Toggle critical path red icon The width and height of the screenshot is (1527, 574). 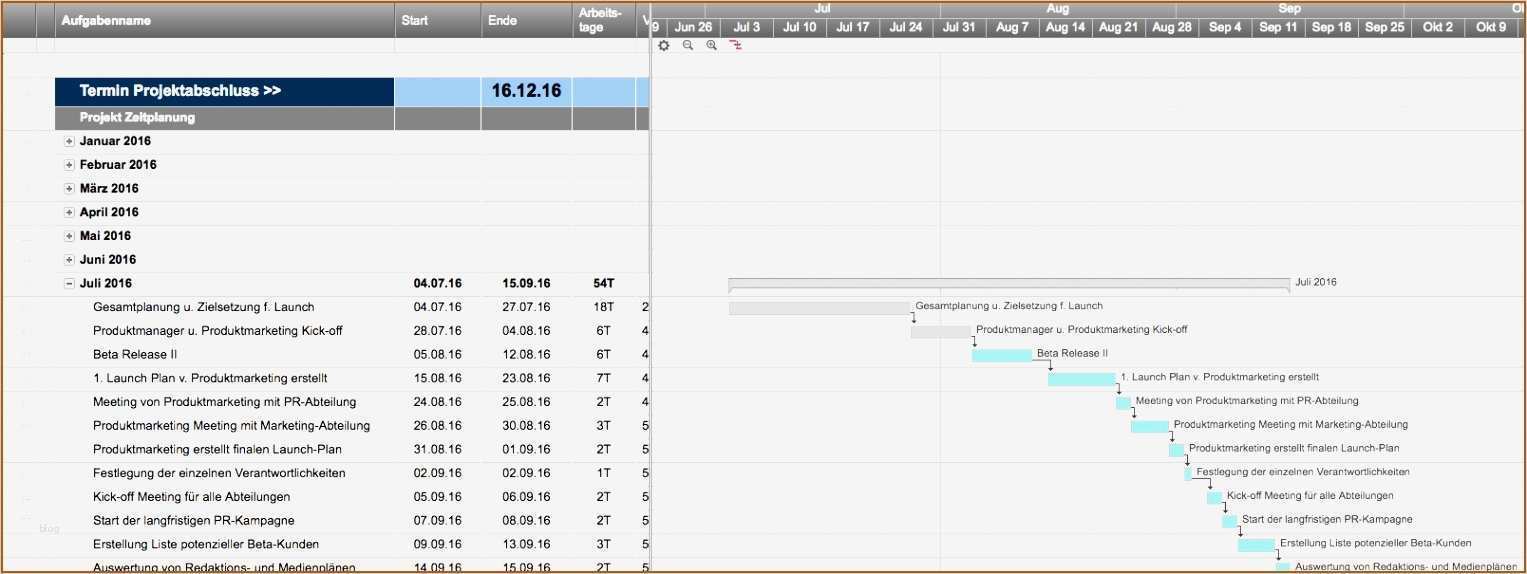tap(736, 45)
